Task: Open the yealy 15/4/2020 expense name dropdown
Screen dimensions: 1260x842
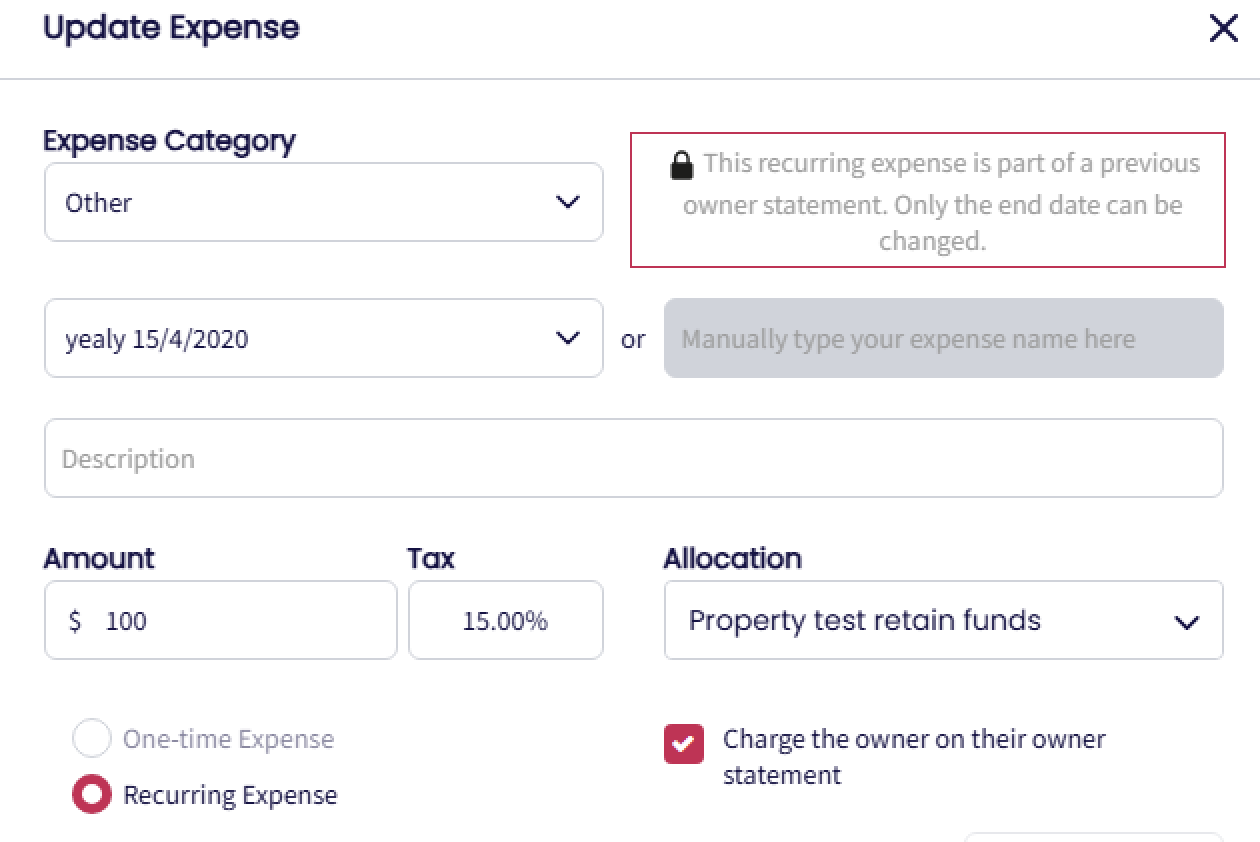Action: point(300,338)
